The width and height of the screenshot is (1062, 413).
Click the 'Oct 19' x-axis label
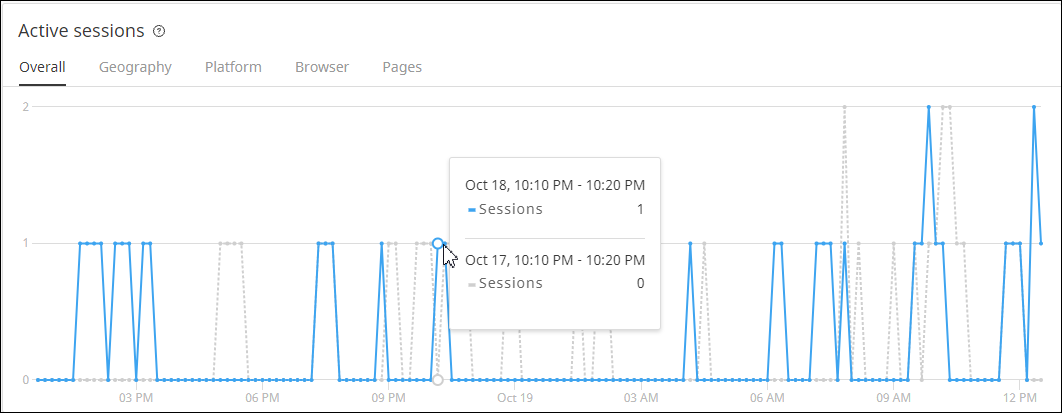coord(514,398)
